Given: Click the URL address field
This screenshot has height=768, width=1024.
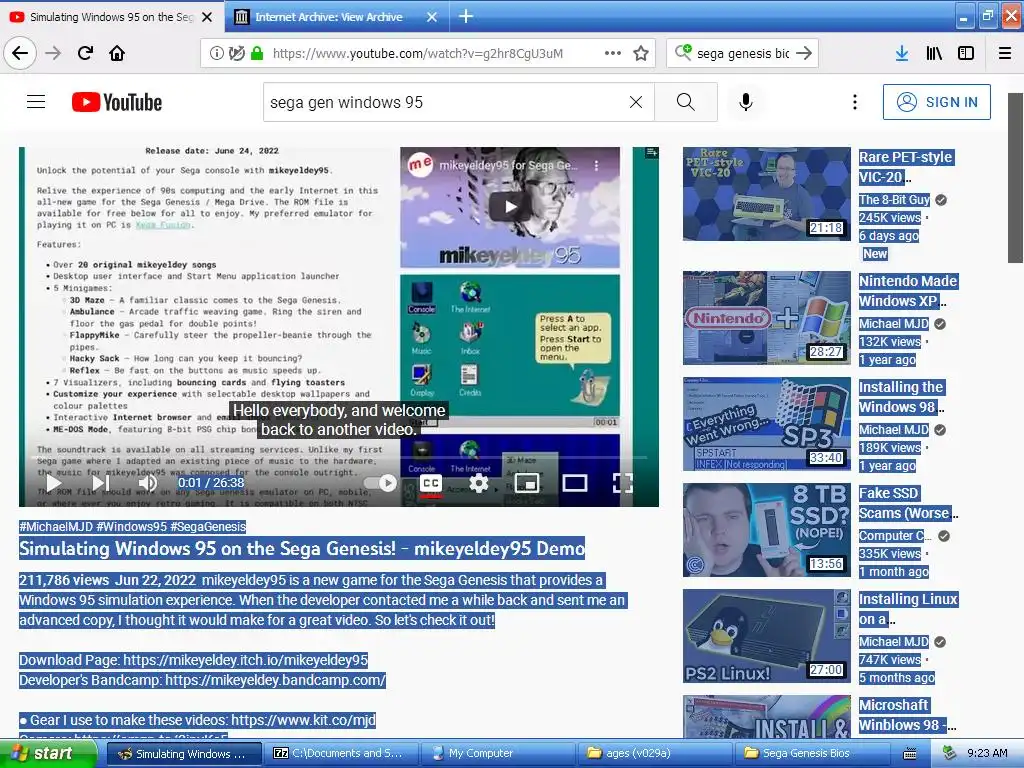Looking at the screenshot, I should click(417, 54).
